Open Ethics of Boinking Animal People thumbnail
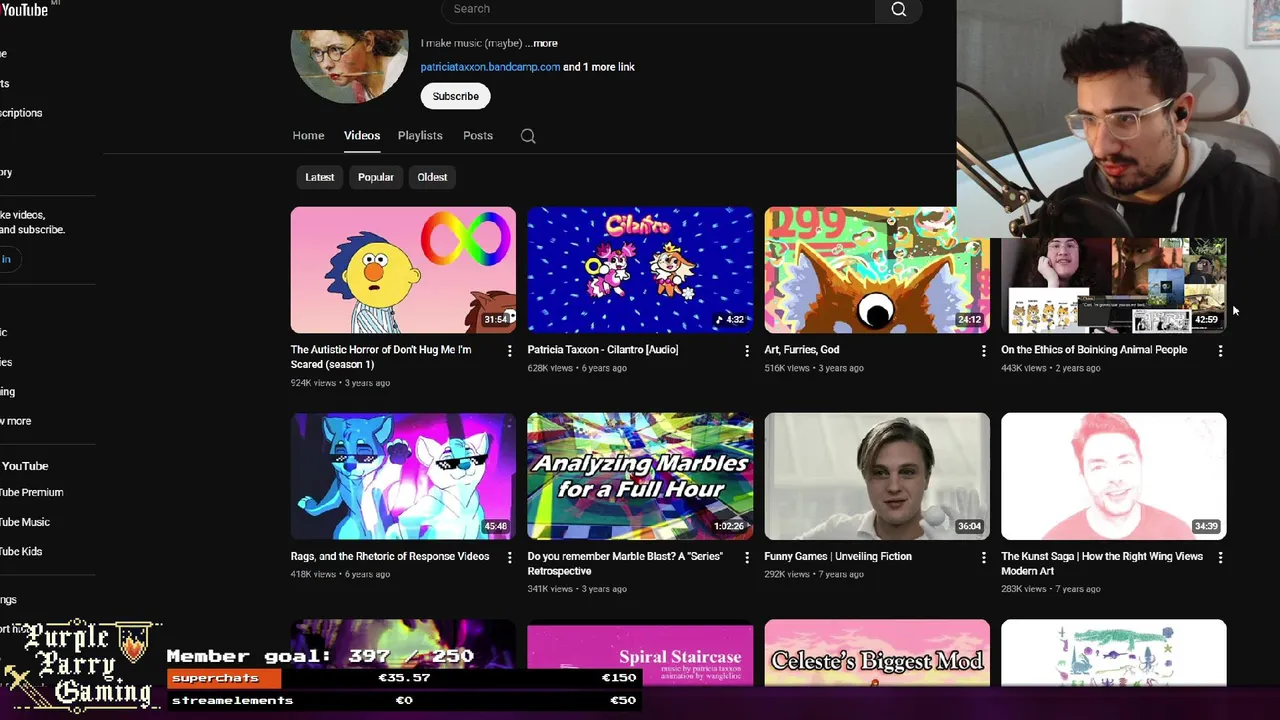This screenshot has width=1280, height=720. pyautogui.click(x=1114, y=286)
